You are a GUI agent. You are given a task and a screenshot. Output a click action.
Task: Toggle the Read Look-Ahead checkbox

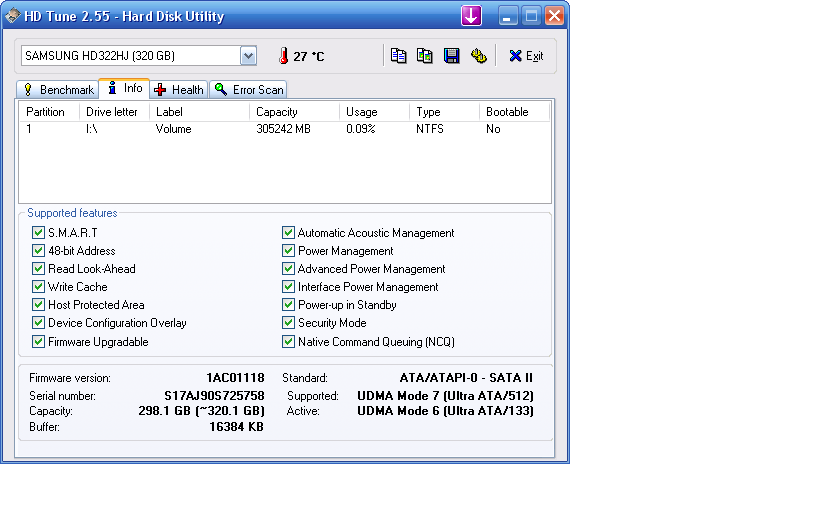point(38,268)
